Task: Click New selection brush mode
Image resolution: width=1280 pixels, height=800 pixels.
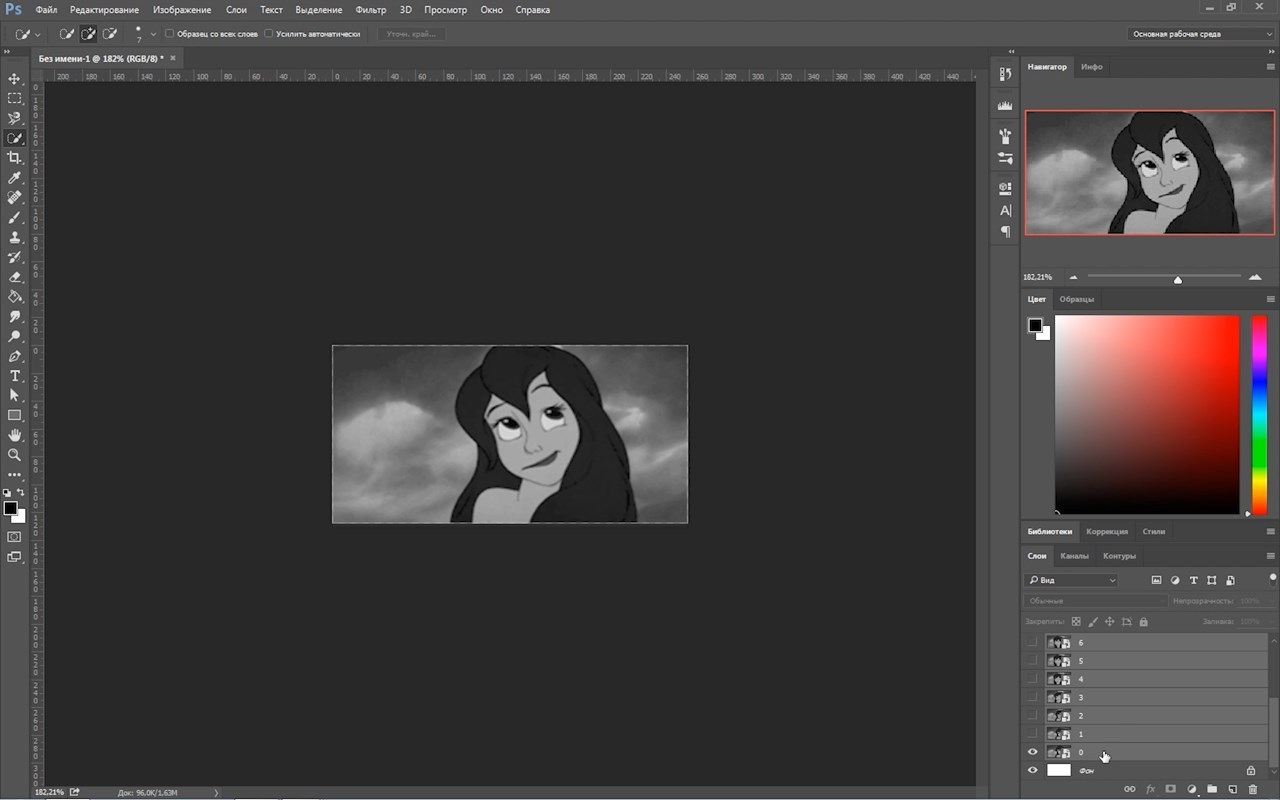Action: click(x=66, y=34)
